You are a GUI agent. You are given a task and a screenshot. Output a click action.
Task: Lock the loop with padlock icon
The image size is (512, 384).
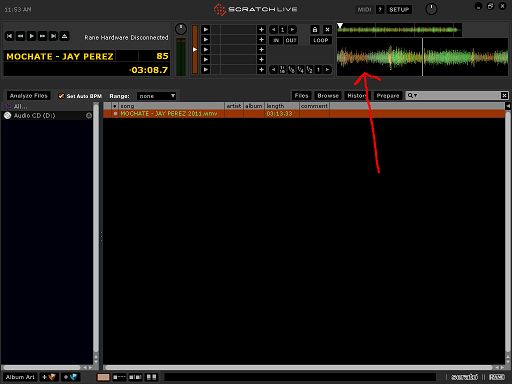(x=315, y=30)
